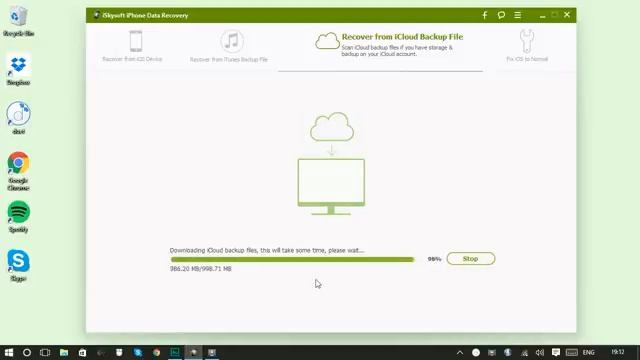
Task: Open the Facebook share icon
Action: point(484,15)
